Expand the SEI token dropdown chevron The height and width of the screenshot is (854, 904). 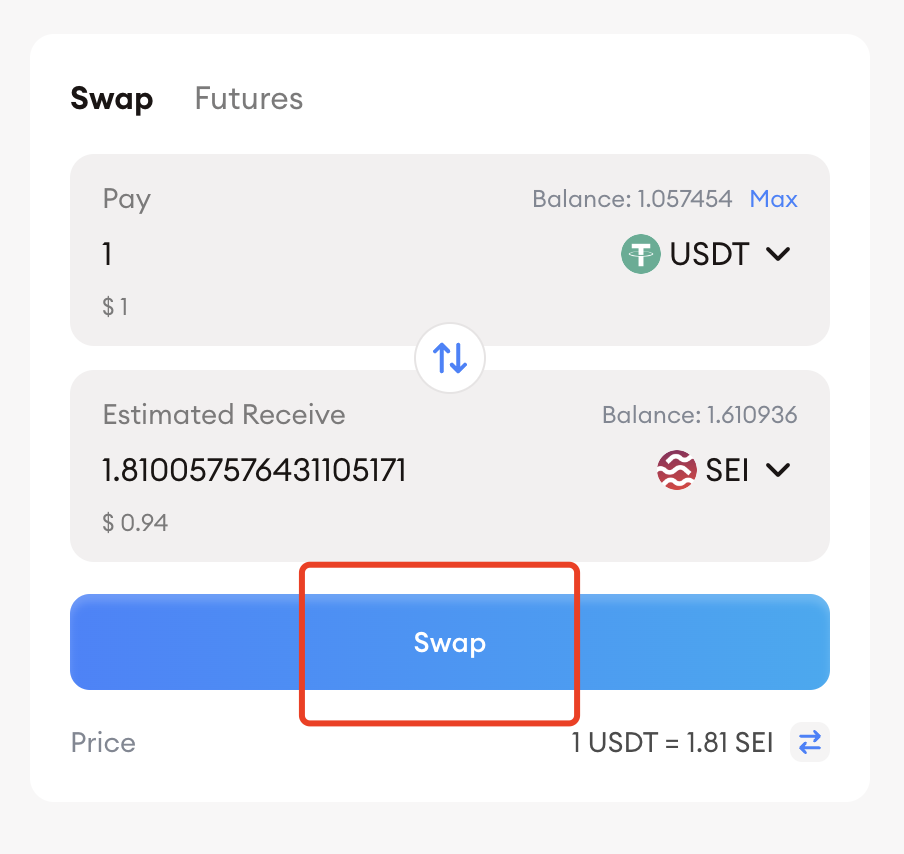tap(778, 469)
